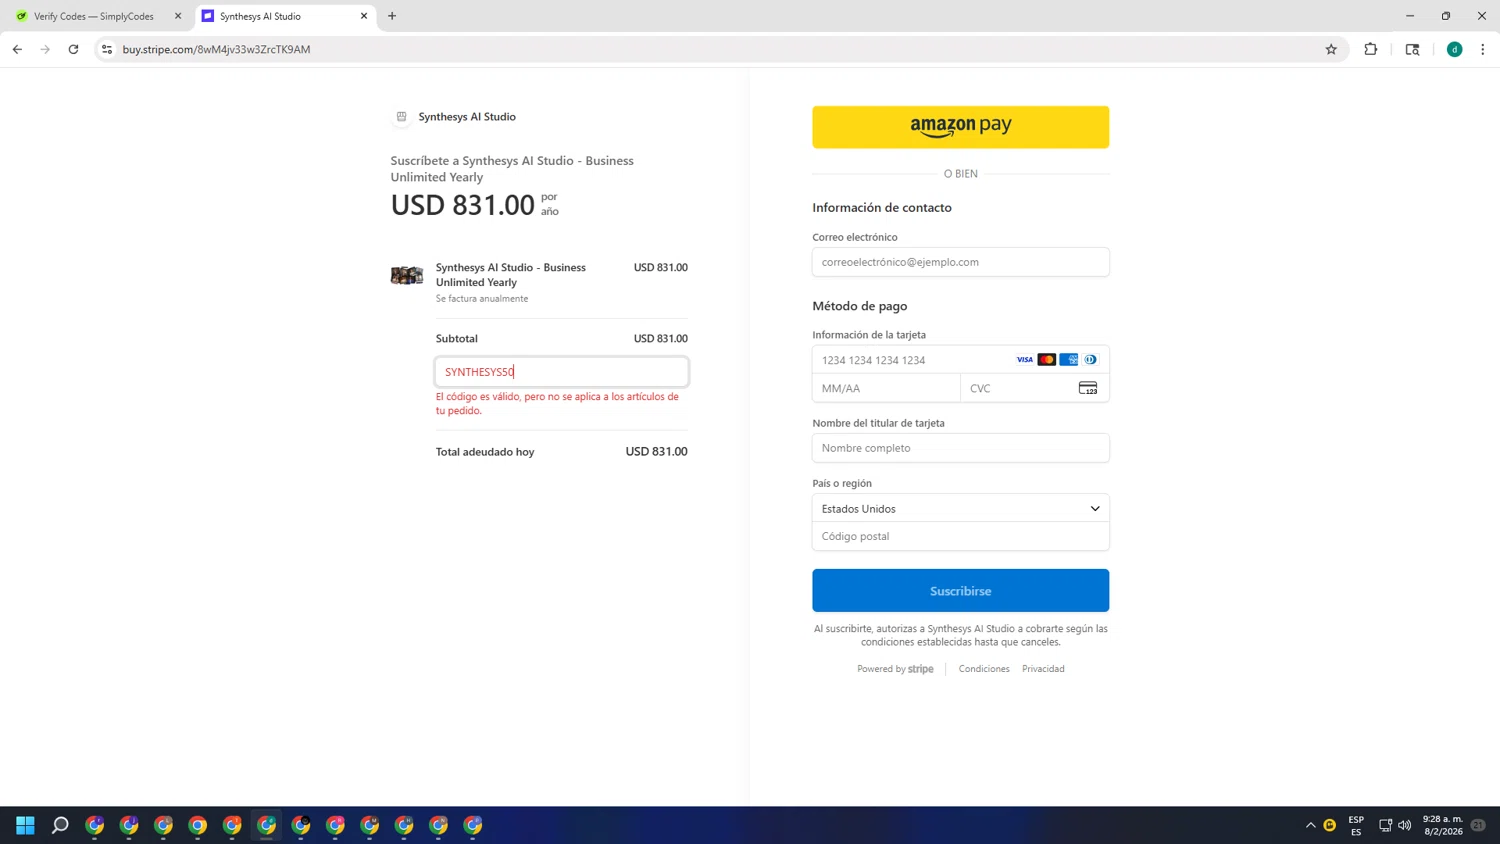The height and width of the screenshot is (844, 1500).
Task: Open the Condiciones link
Action: tap(984, 669)
